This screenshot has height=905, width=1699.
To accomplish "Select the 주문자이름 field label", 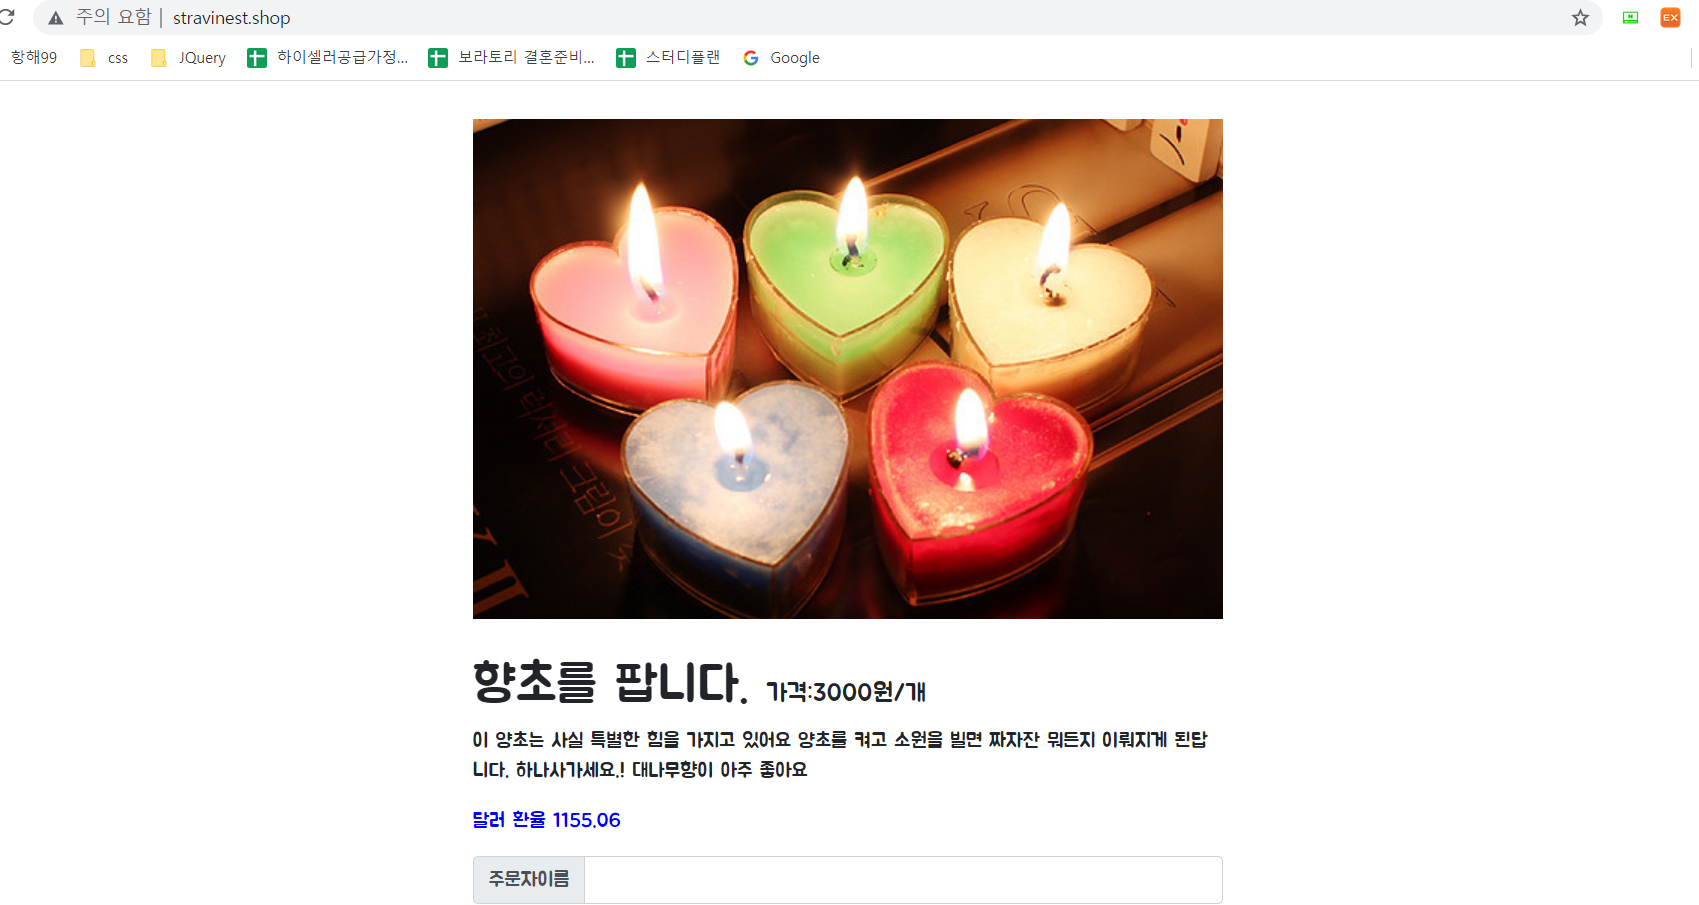I will point(529,880).
